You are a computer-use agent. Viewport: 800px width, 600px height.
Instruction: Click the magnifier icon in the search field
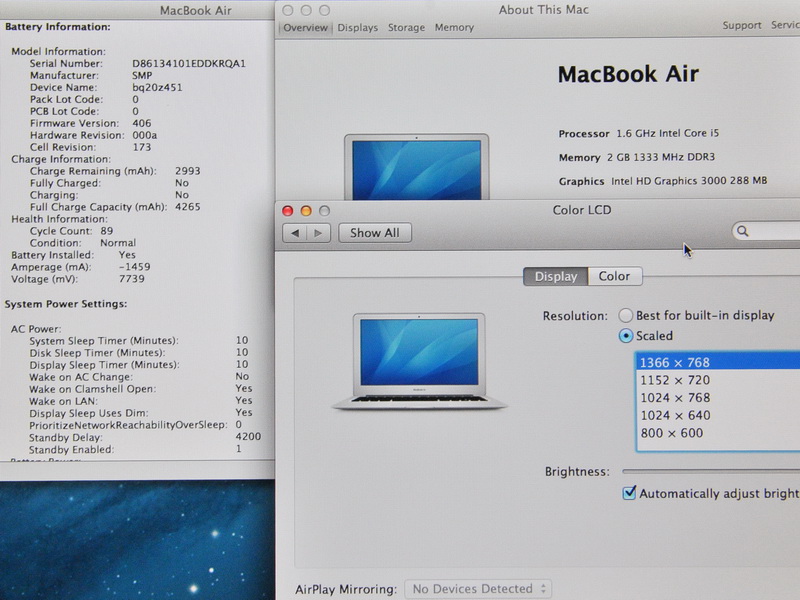click(742, 231)
